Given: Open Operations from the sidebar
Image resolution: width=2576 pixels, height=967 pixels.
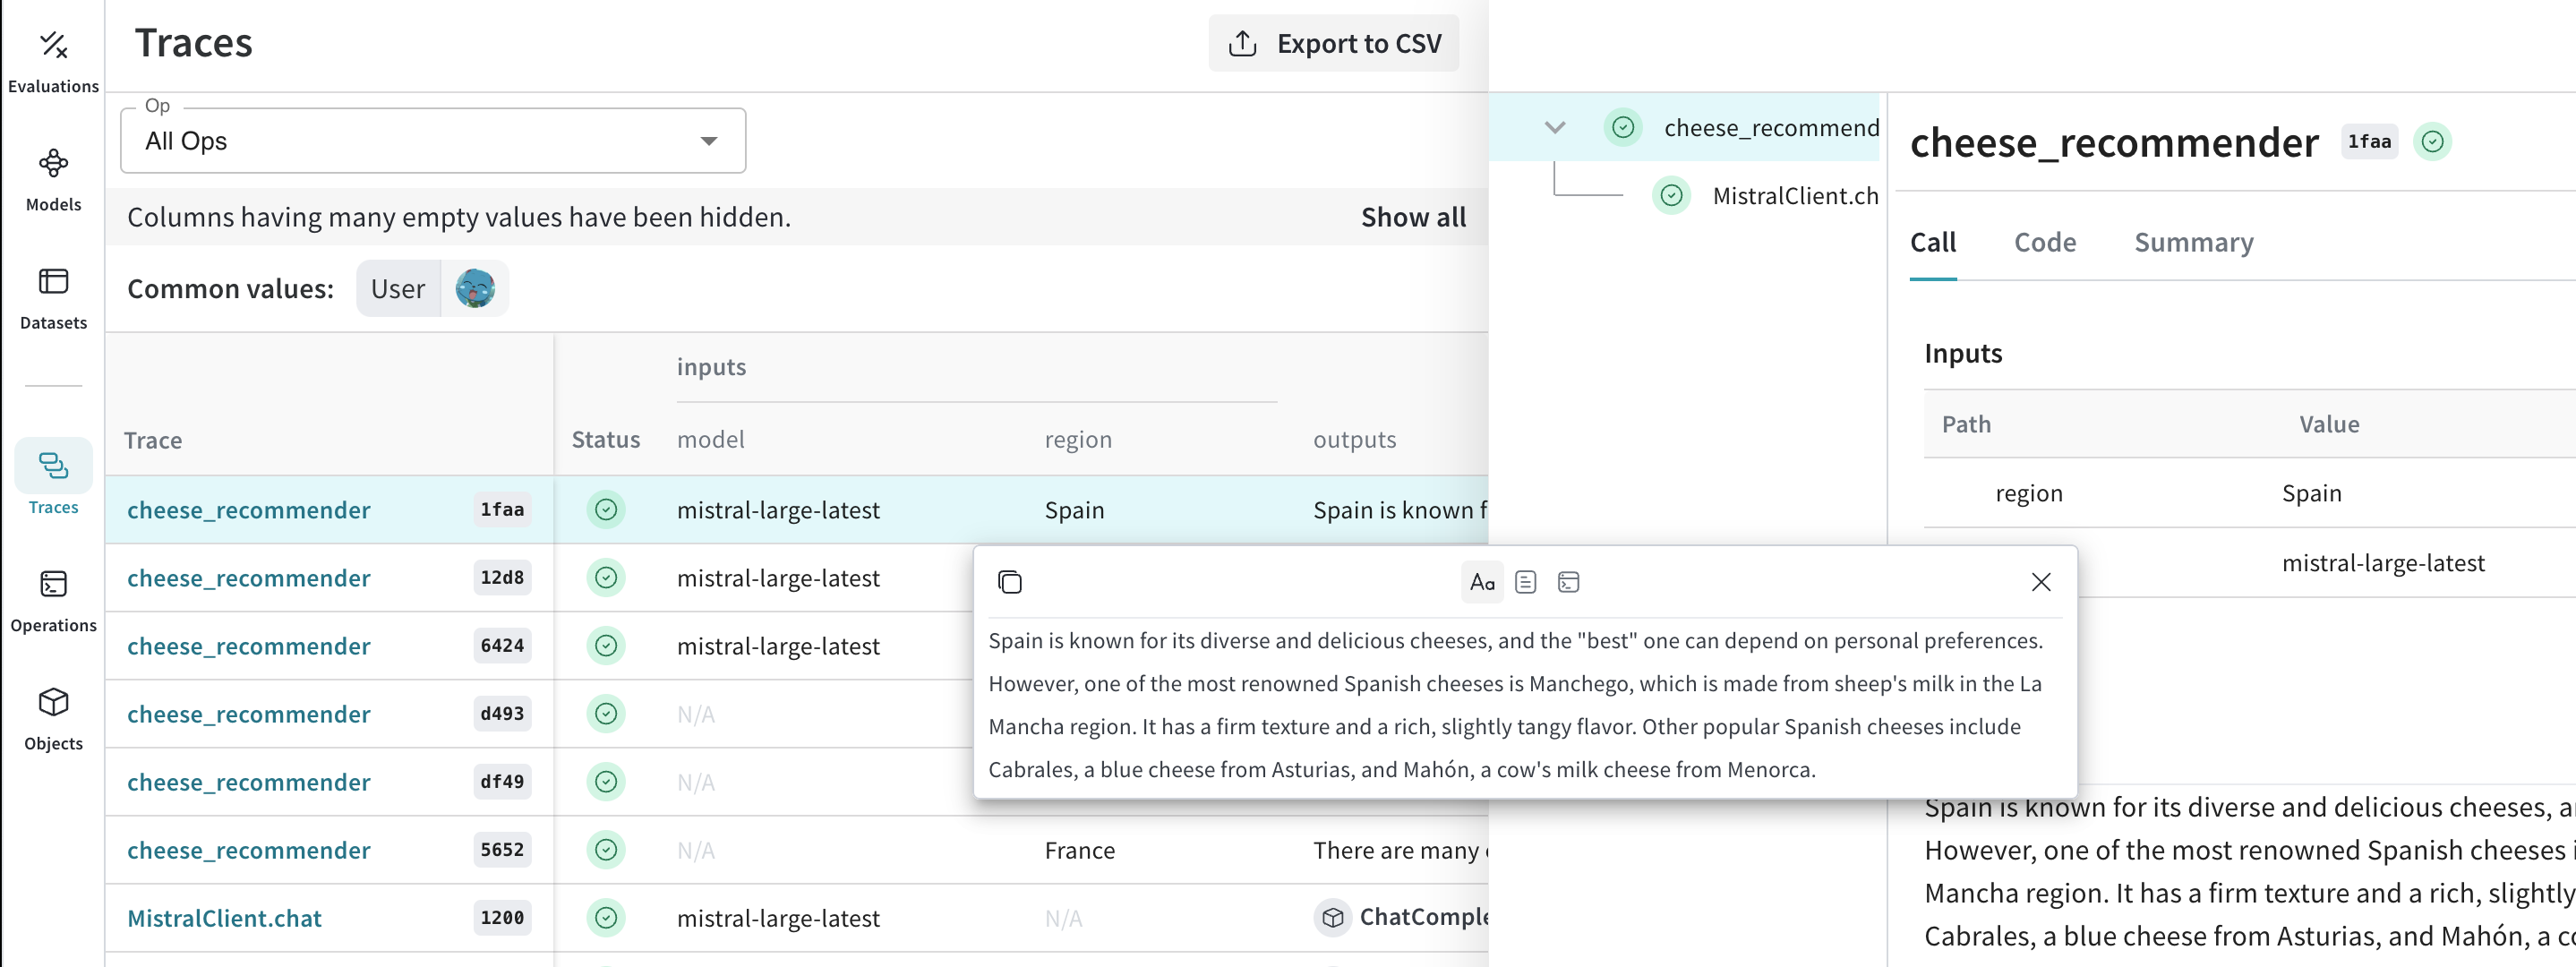Looking at the screenshot, I should [x=53, y=599].
